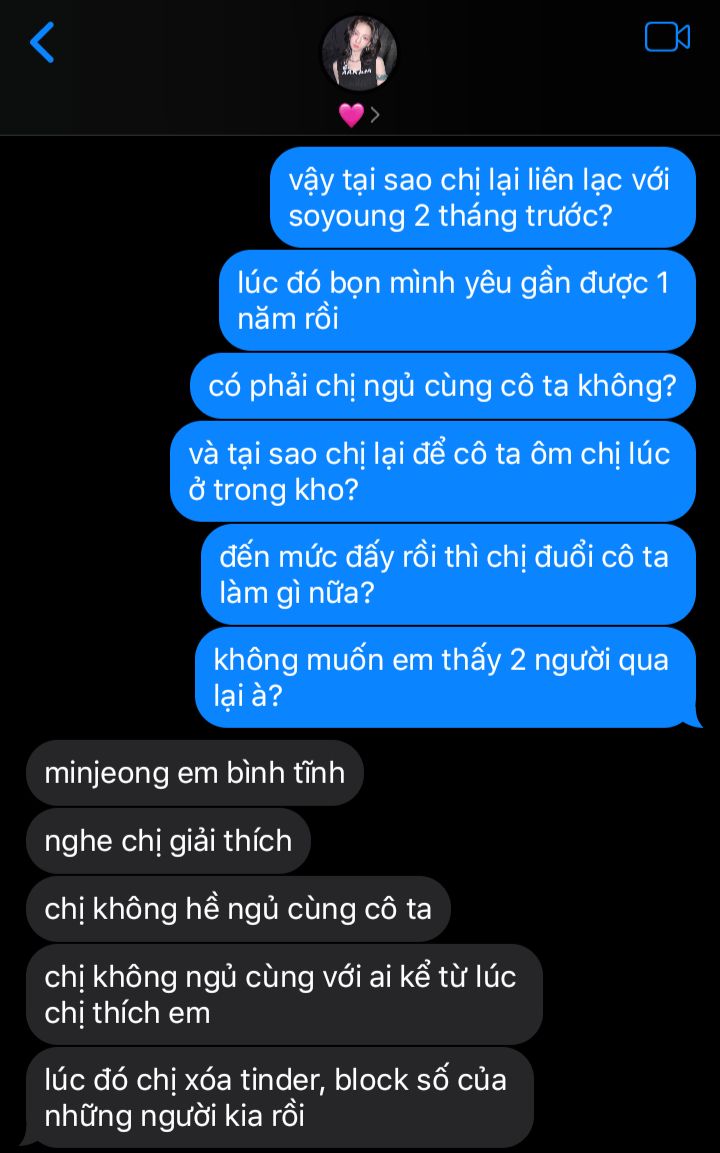
Task: Expand contact details chevron beside heart
Action: click(375, 115)
